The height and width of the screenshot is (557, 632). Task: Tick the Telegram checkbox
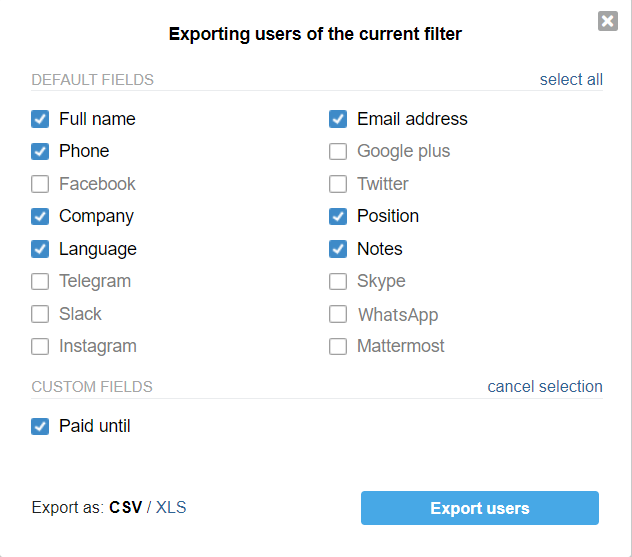tap(40, 281)
